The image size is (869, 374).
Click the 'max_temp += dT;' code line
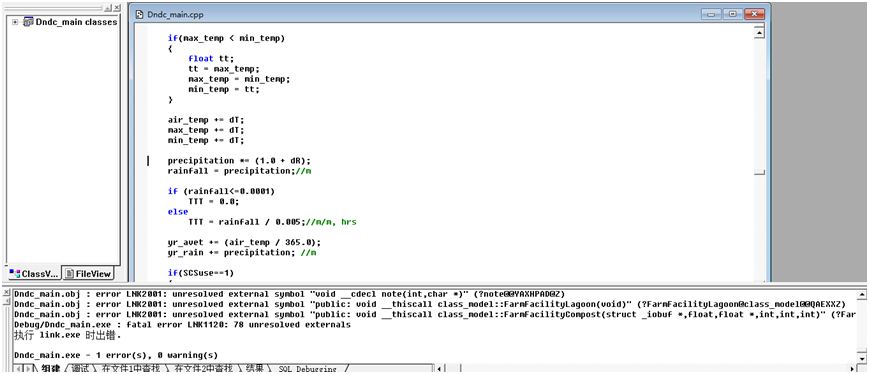tap(206, 130)
